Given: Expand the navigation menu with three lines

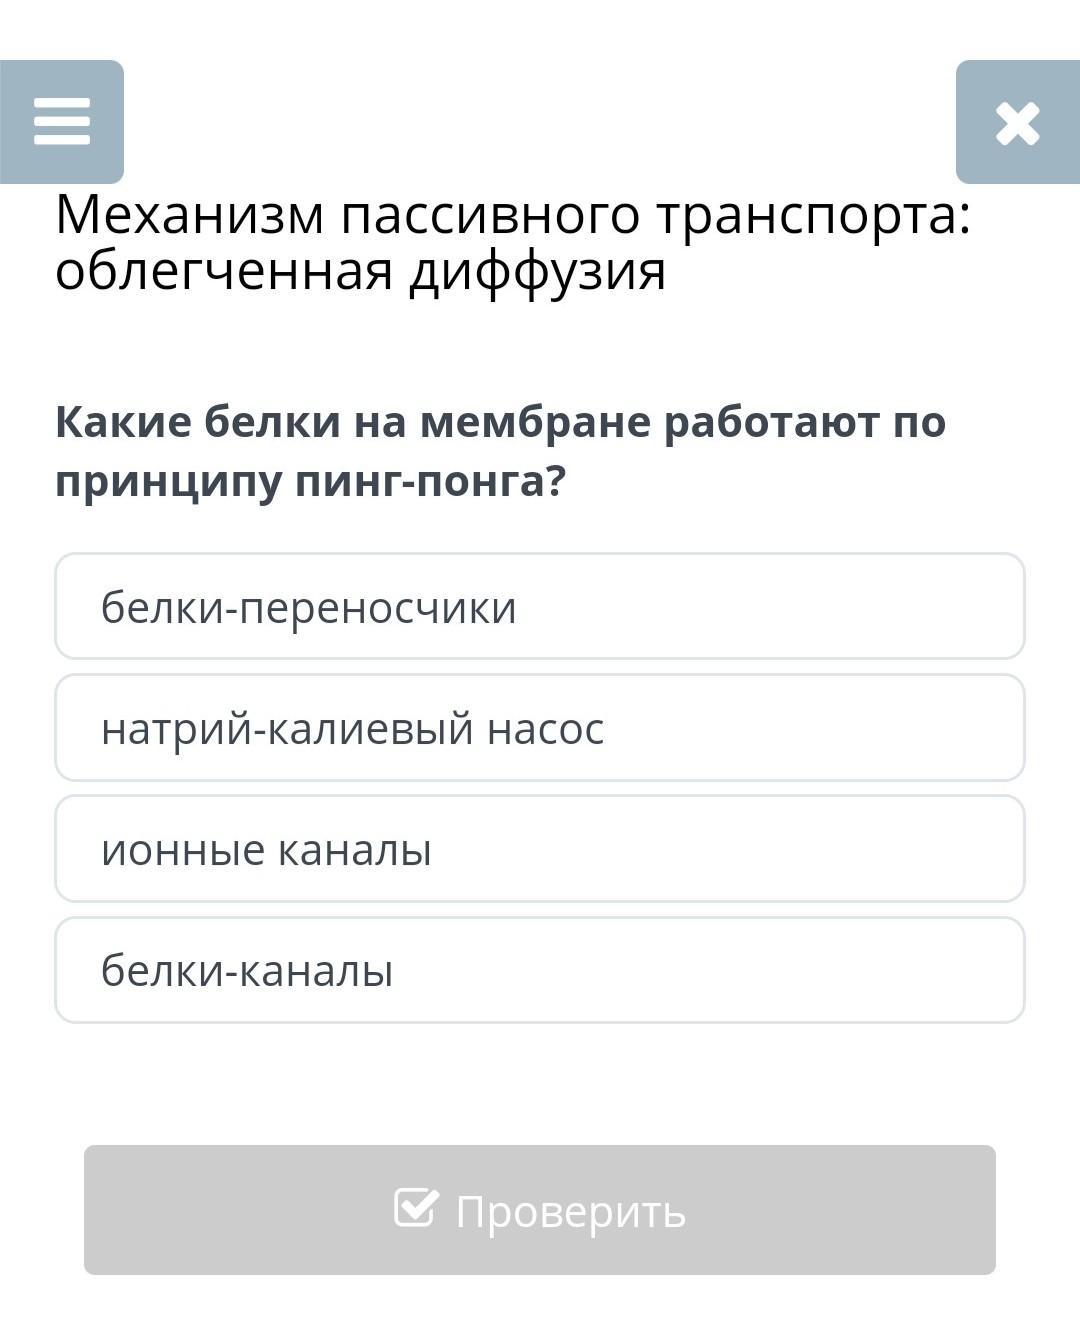Looking at the screenshot, I should tap(62, 122).
